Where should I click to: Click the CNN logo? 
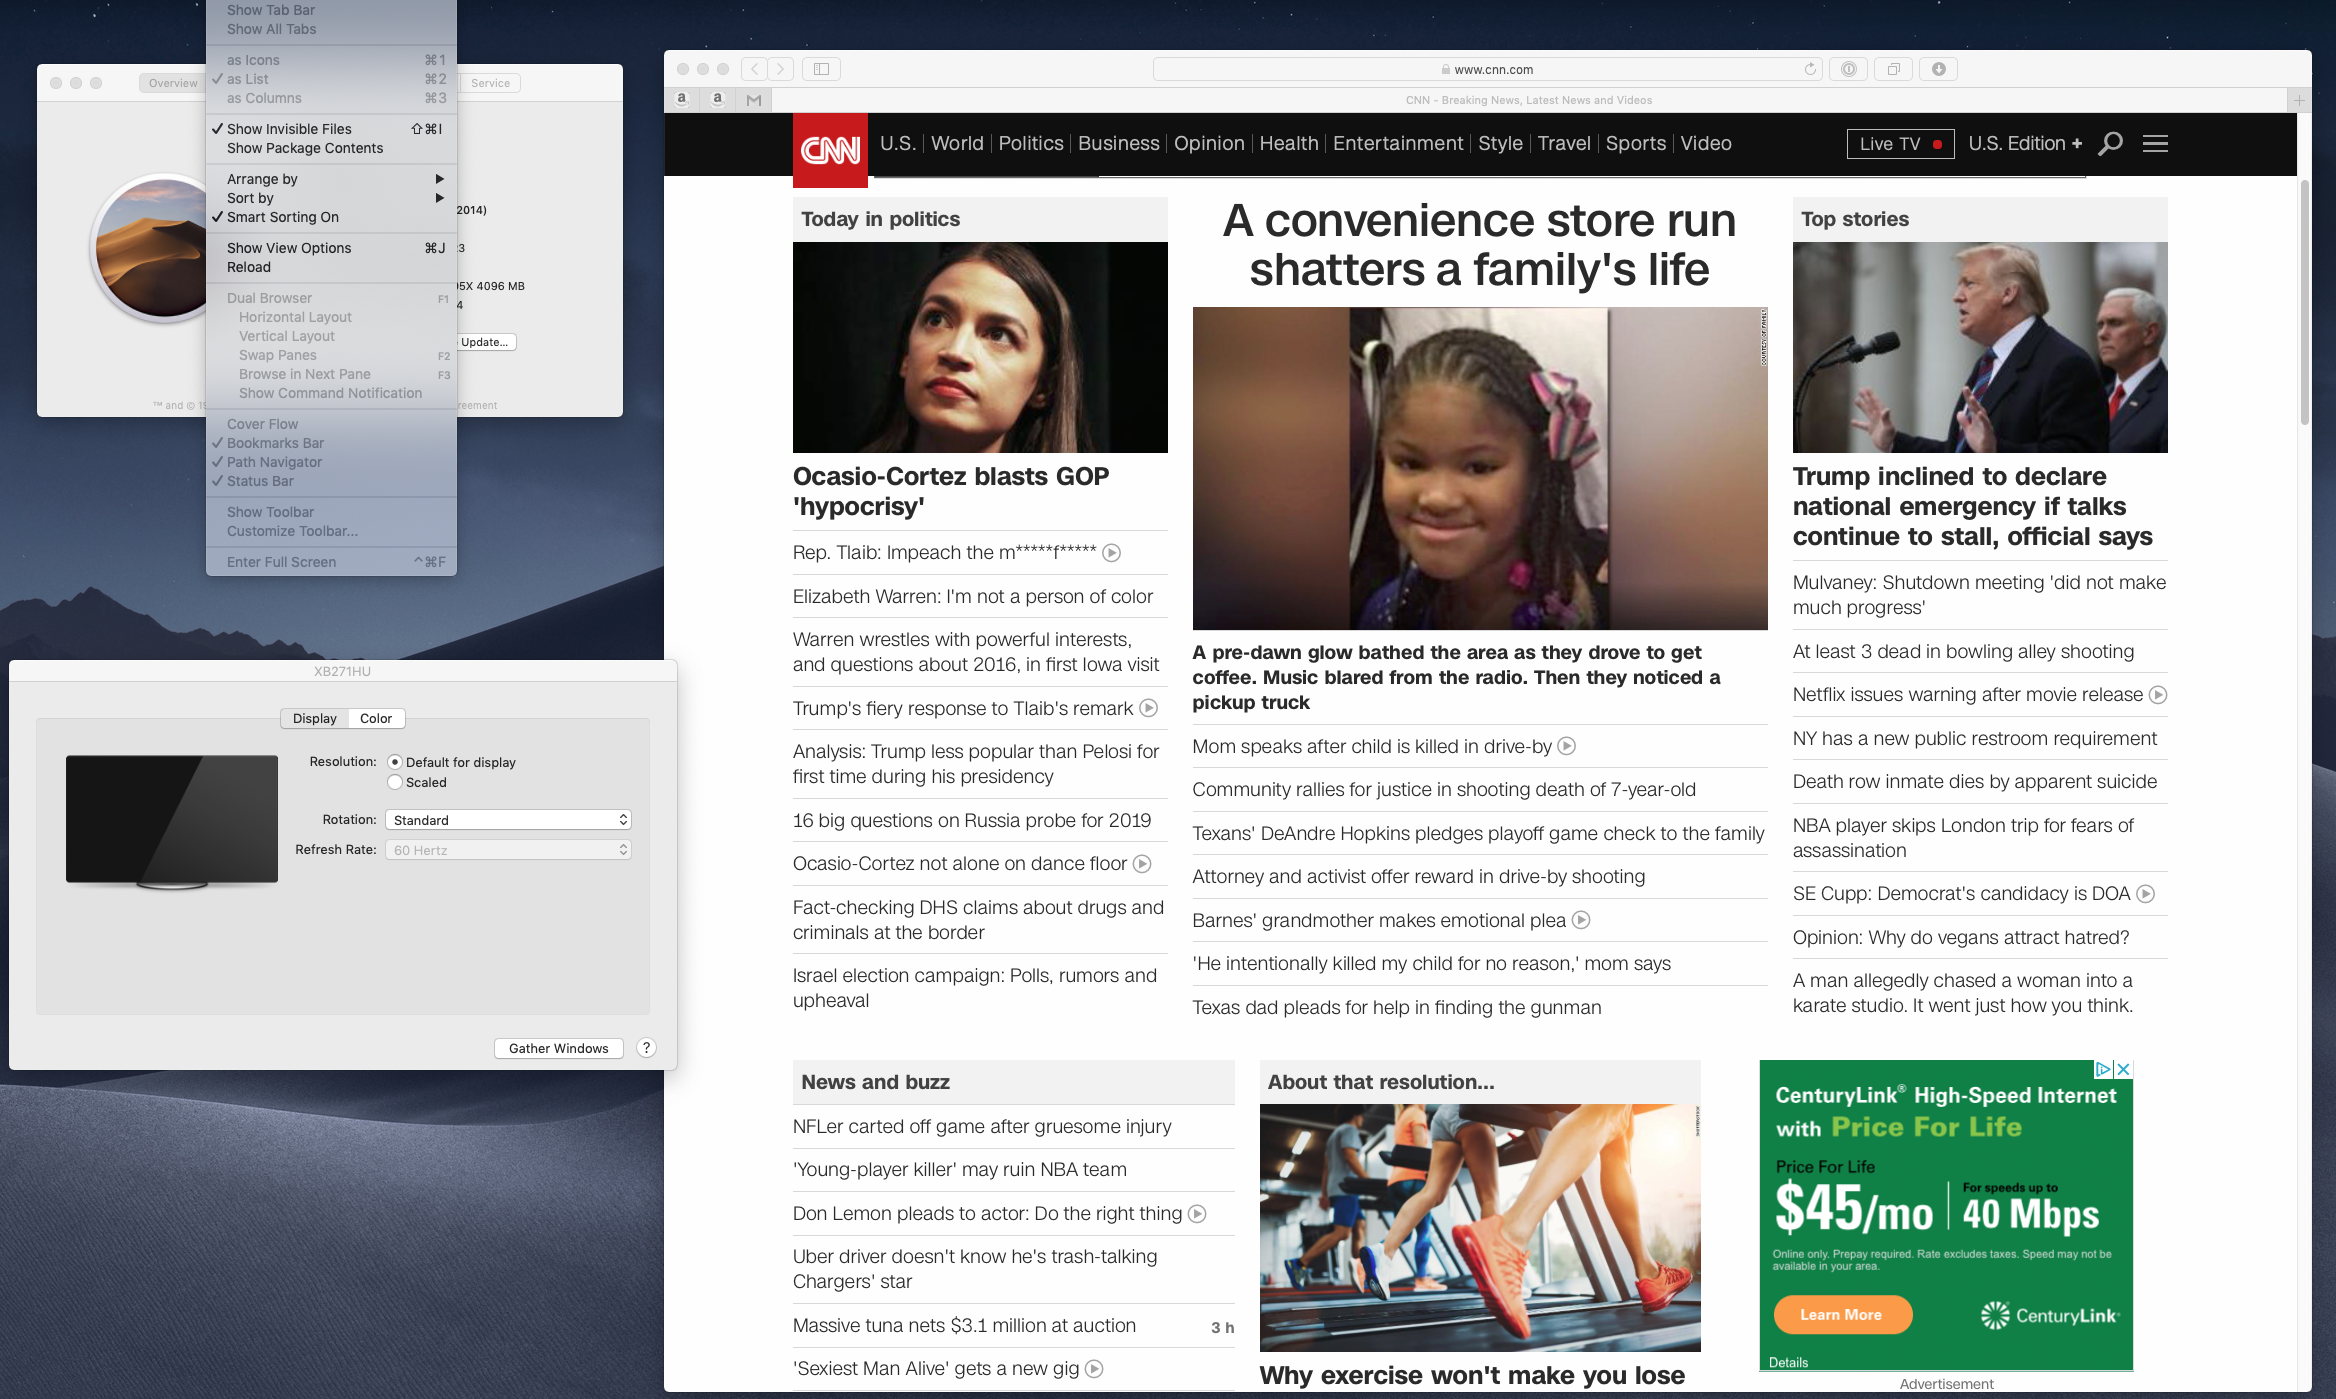(830, 150)
